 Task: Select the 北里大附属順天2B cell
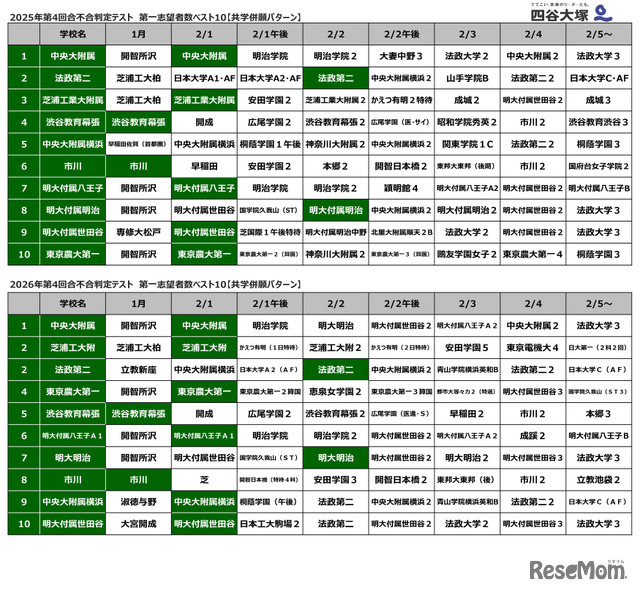tap(401, 232)
